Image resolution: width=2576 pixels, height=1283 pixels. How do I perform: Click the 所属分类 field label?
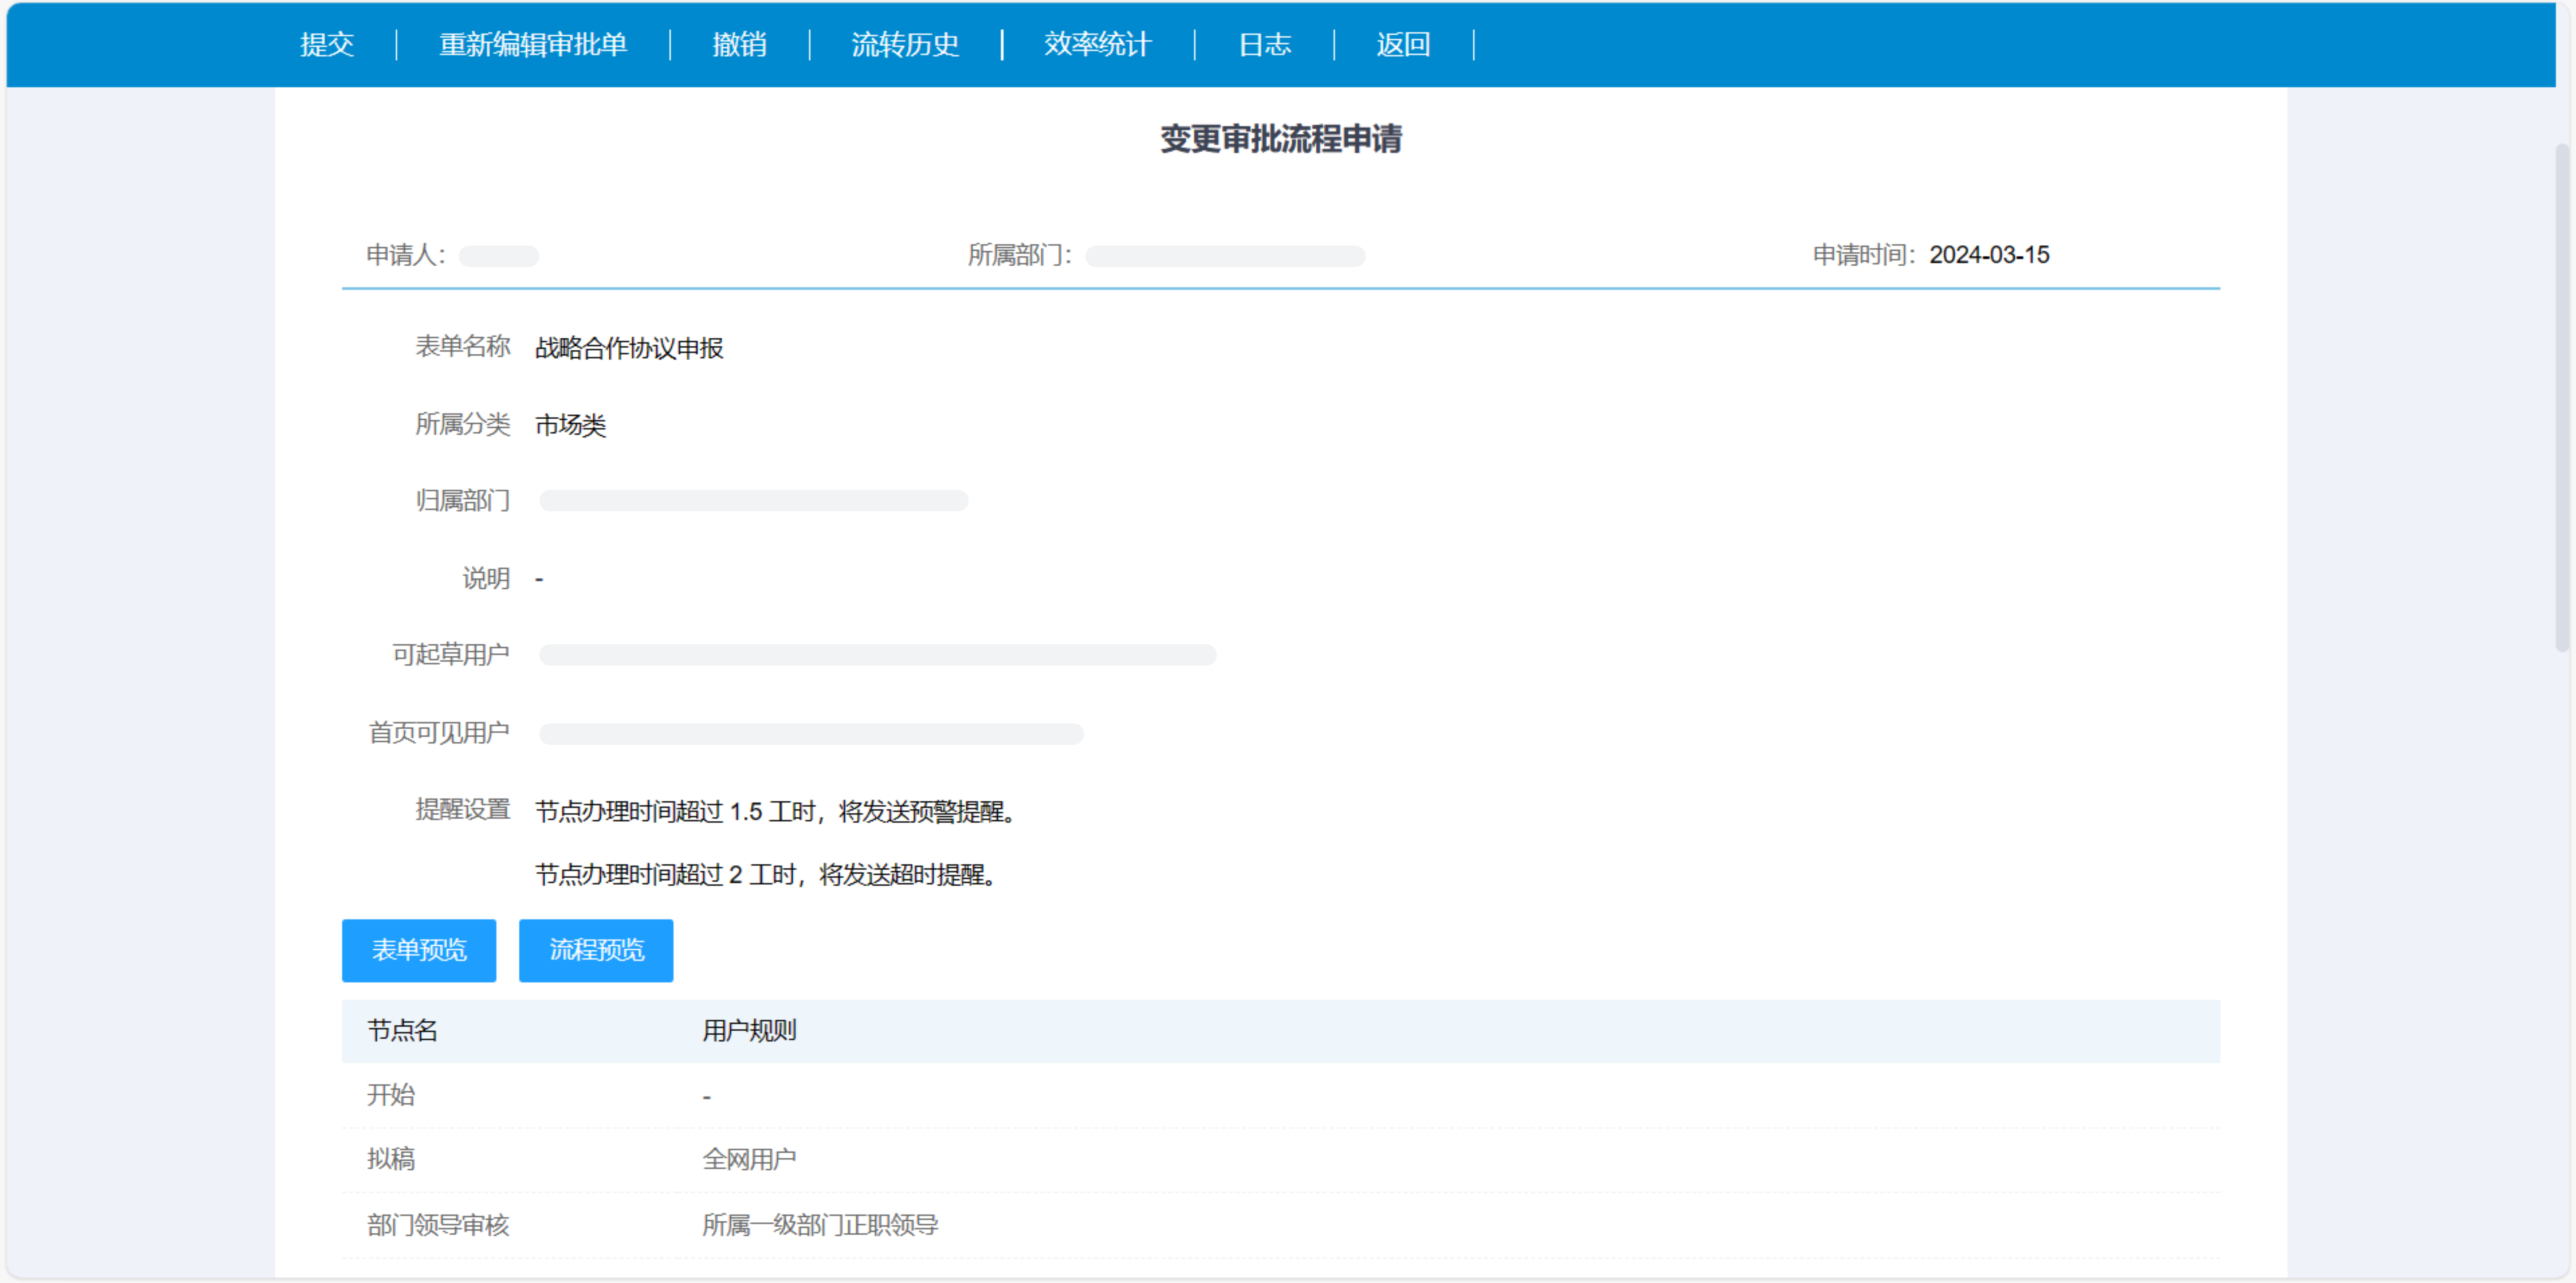(x=463, y=424)
